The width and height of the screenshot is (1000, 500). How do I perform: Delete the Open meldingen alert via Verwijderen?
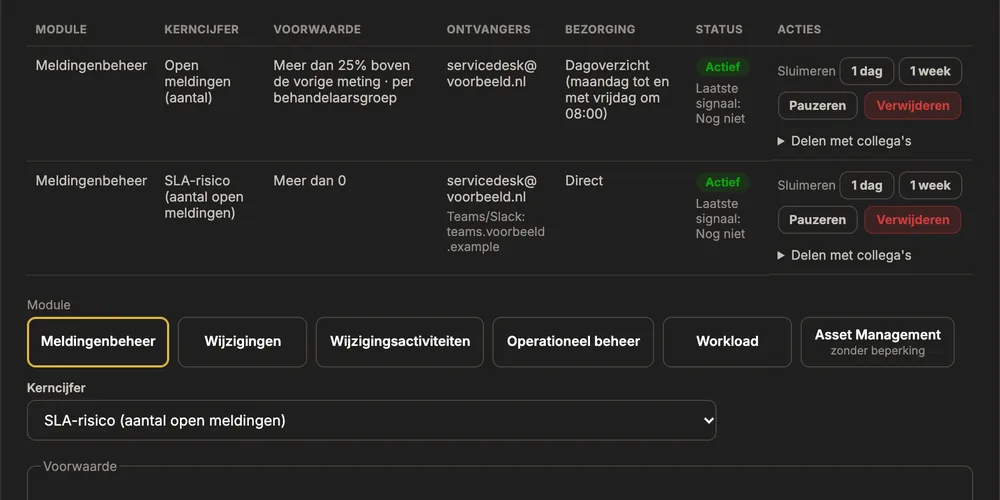[x=913, y=106]
